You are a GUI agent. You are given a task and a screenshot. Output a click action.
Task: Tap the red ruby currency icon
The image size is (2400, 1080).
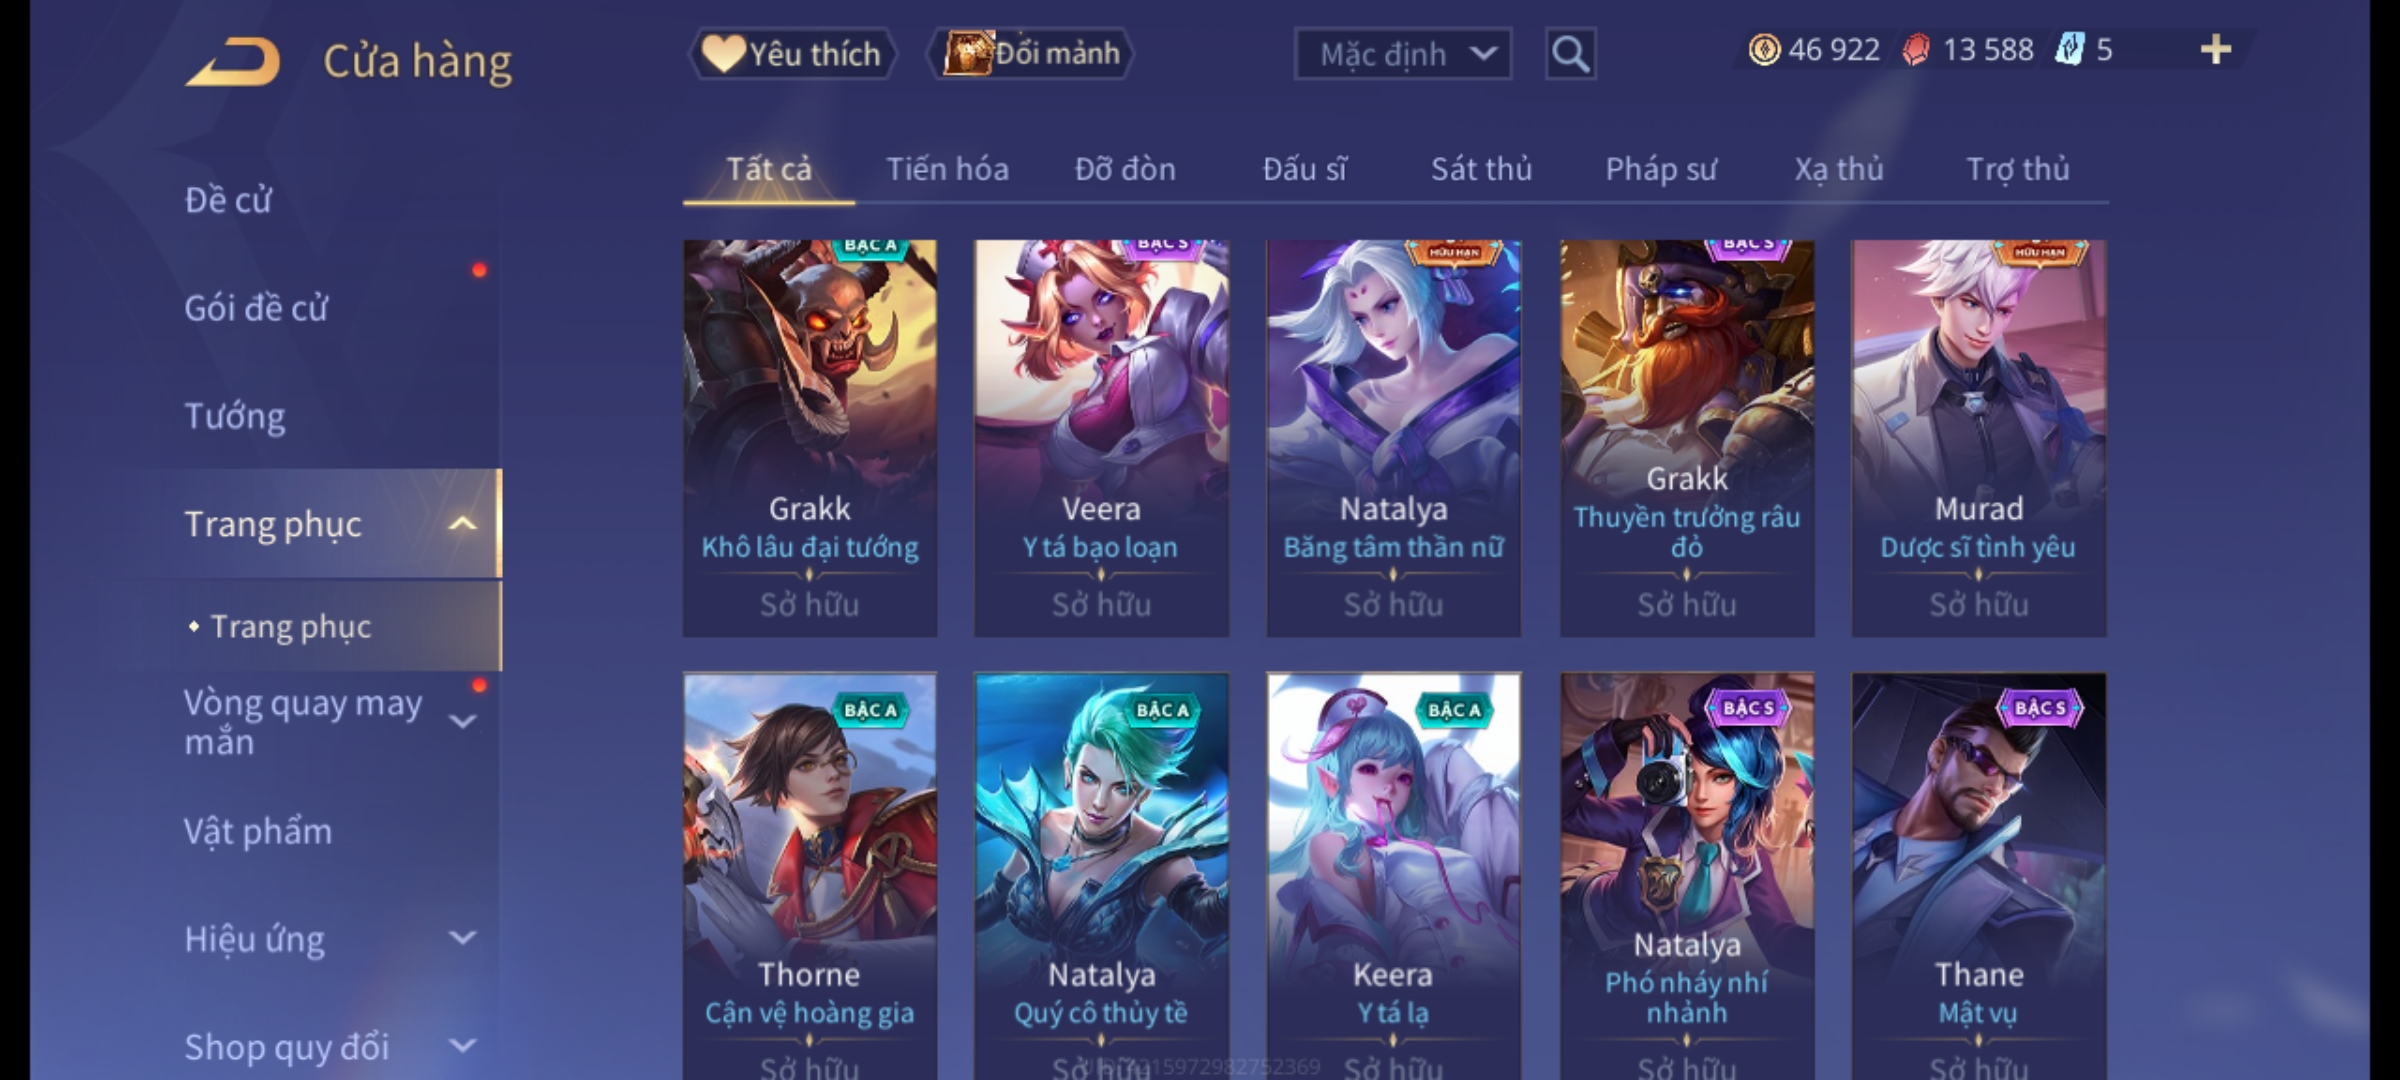pos(1916,50)
